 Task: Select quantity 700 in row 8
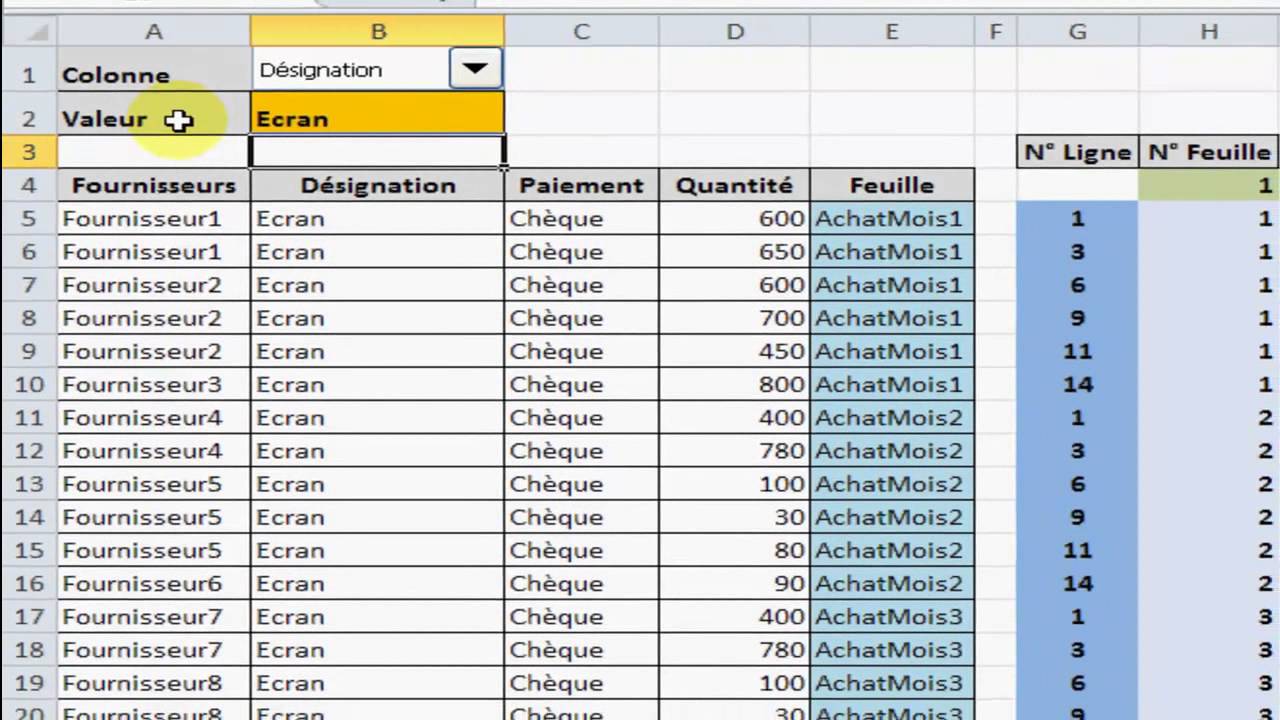(735, 318)
